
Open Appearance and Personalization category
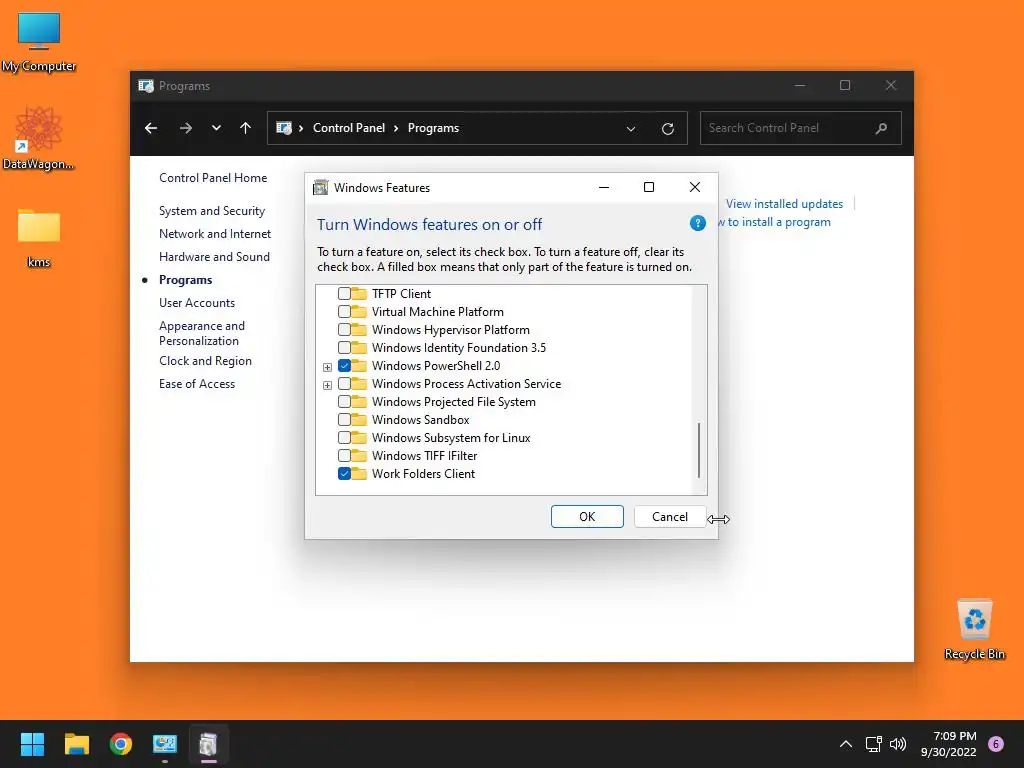[202, 333]
